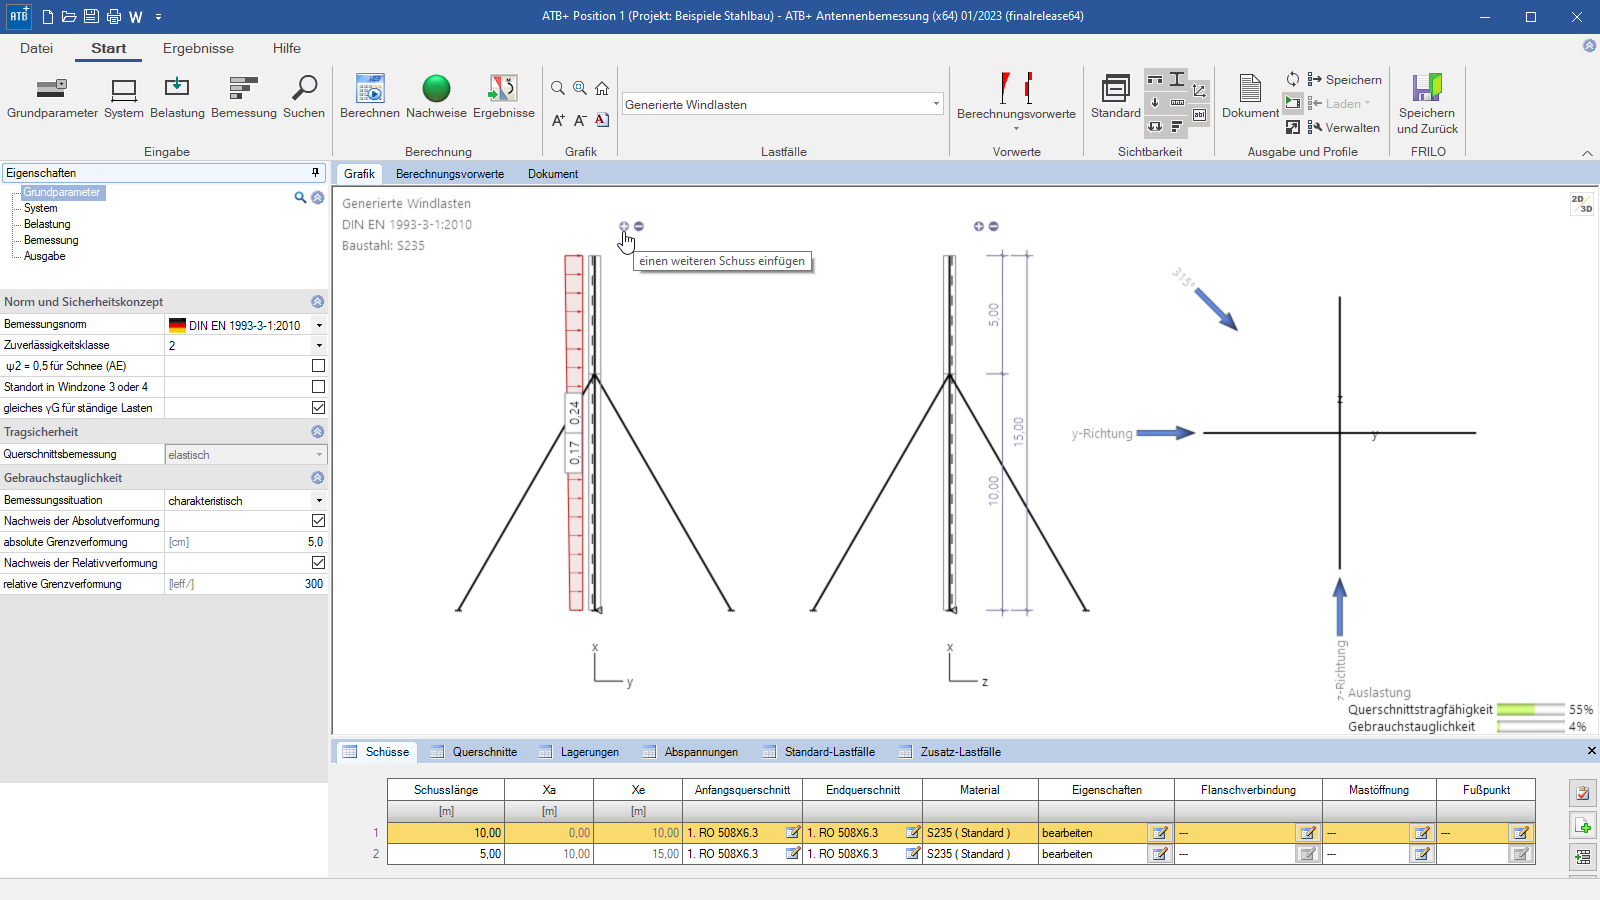
Task: Edit Eigenschaften icon in row 2
Action: [x=1160, y=854]
